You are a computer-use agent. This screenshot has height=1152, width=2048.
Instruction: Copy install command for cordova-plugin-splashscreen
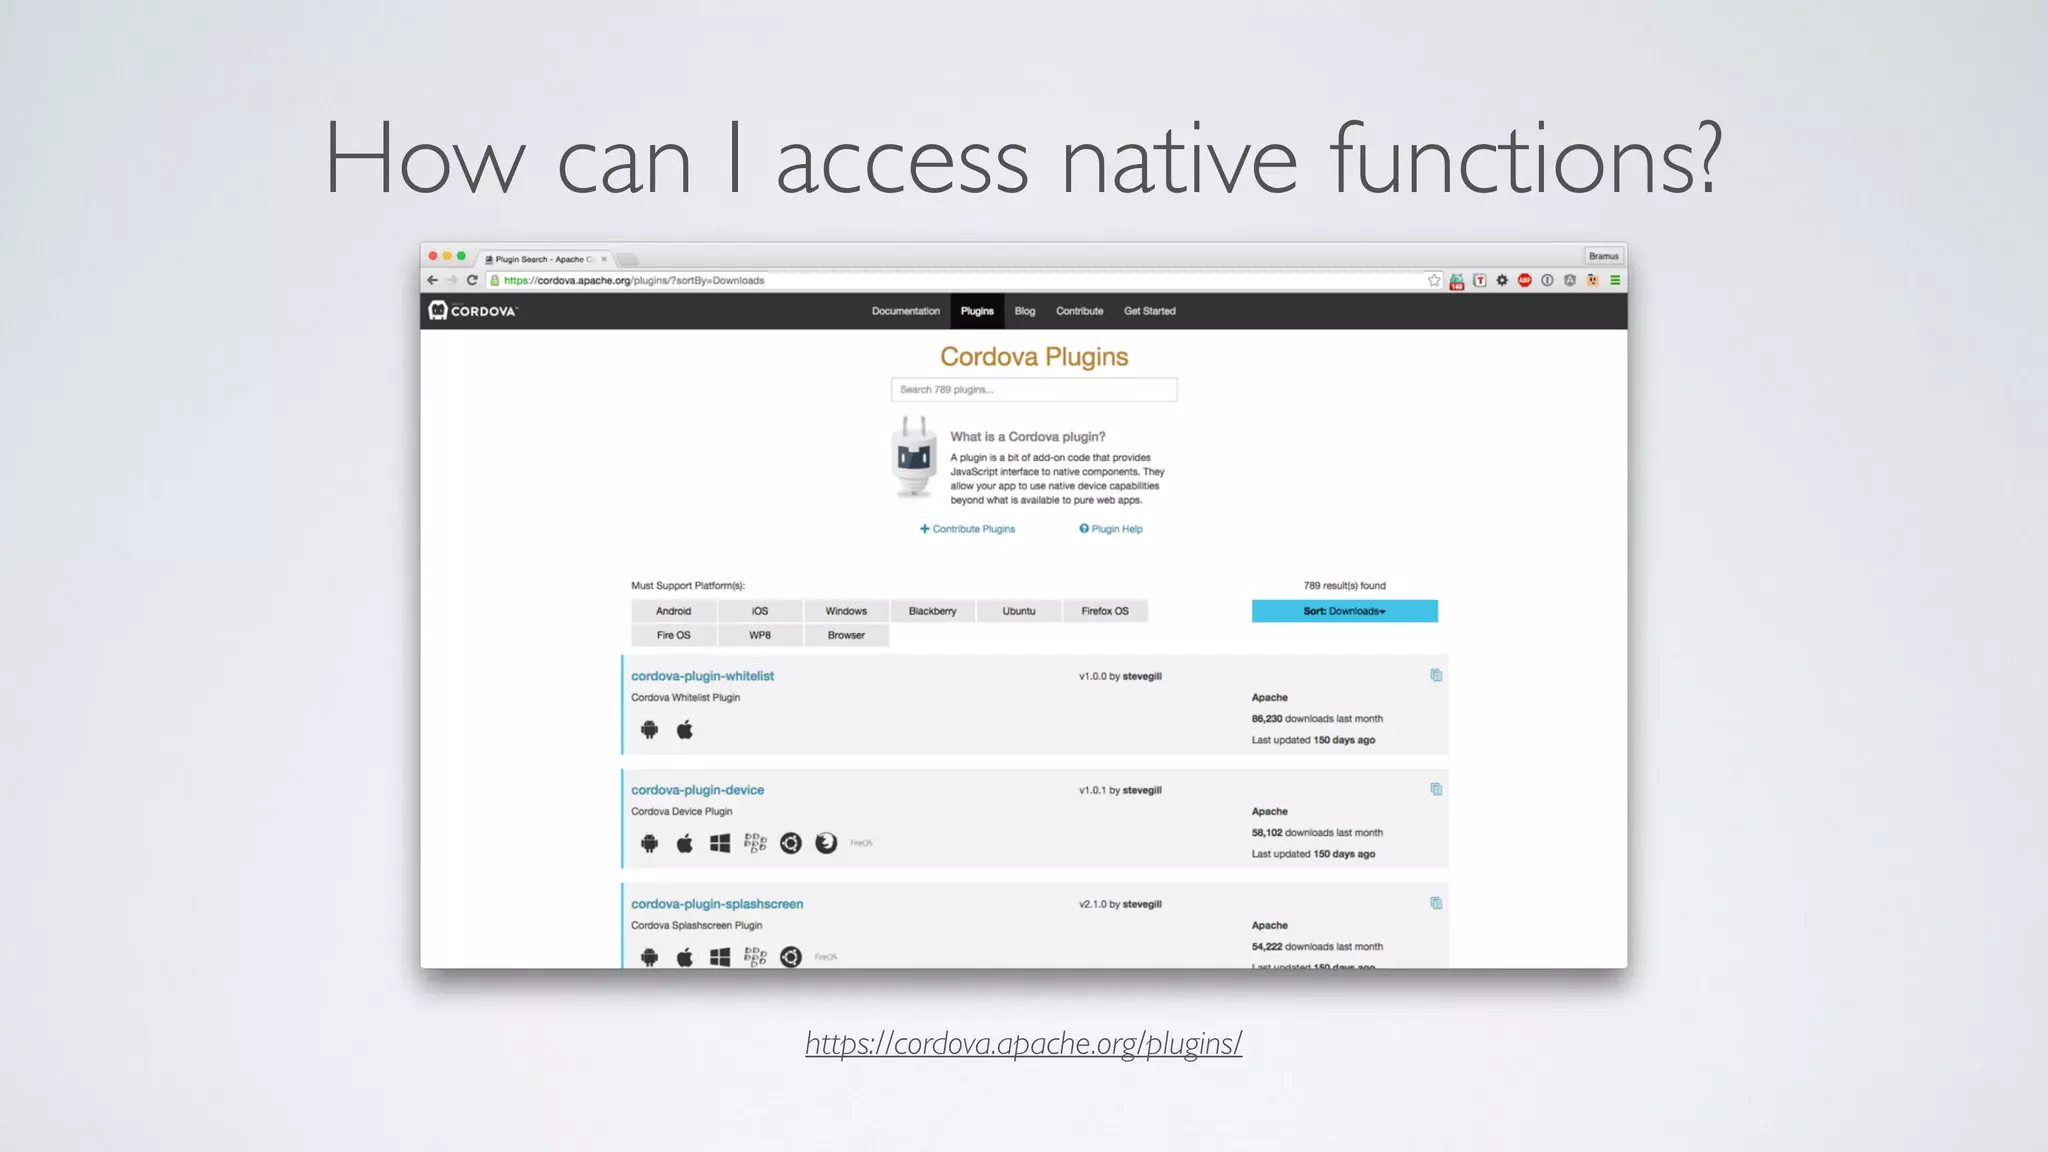[1436, 904]
